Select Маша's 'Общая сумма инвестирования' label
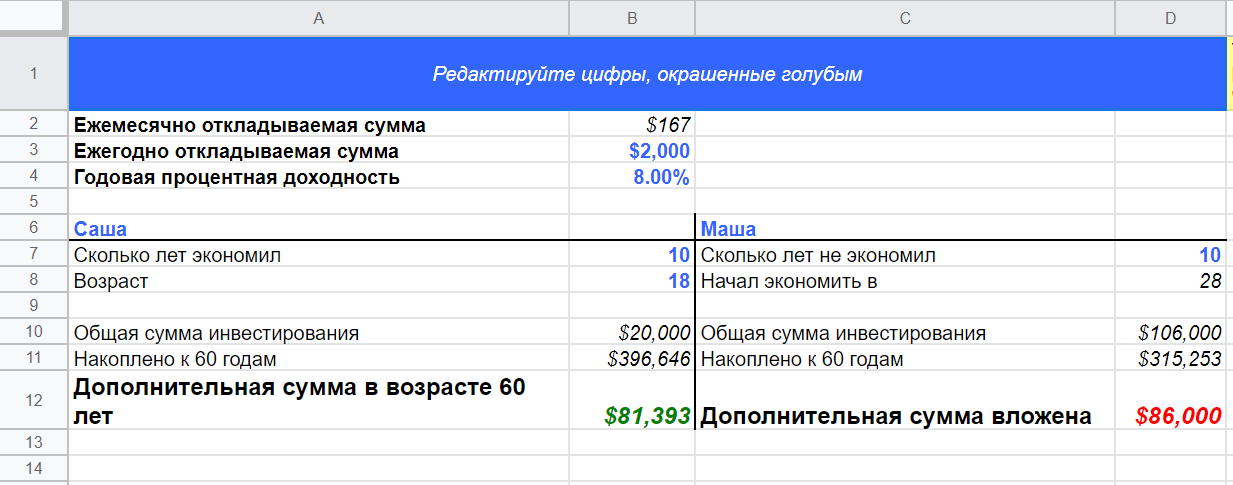The width and height of the screenshot is (1233, 485). (x=905, y=333)
